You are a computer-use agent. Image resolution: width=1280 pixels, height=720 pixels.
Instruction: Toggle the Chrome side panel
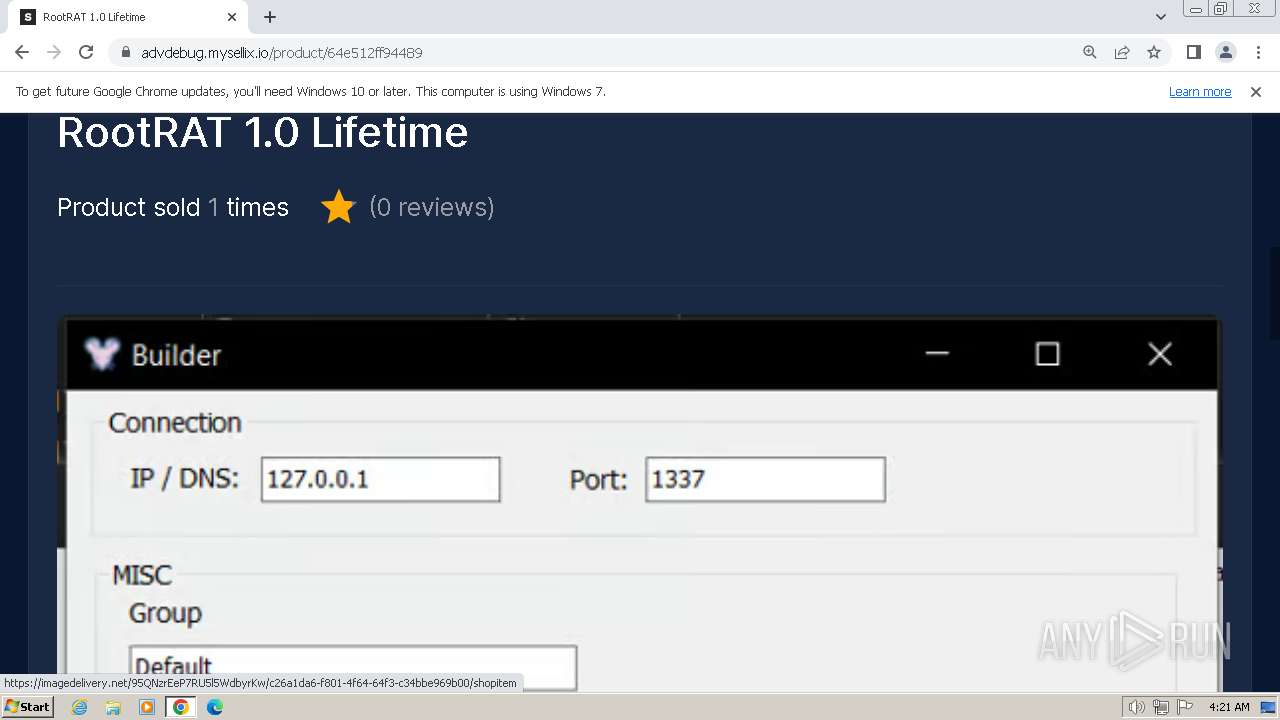(1193, 52)
